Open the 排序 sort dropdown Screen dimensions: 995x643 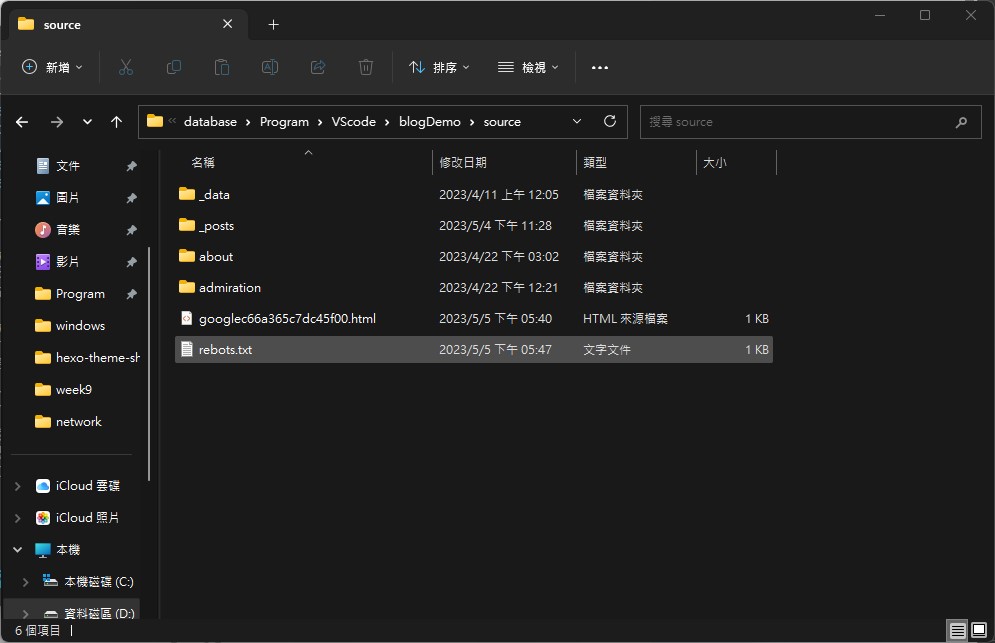(439, 67)
